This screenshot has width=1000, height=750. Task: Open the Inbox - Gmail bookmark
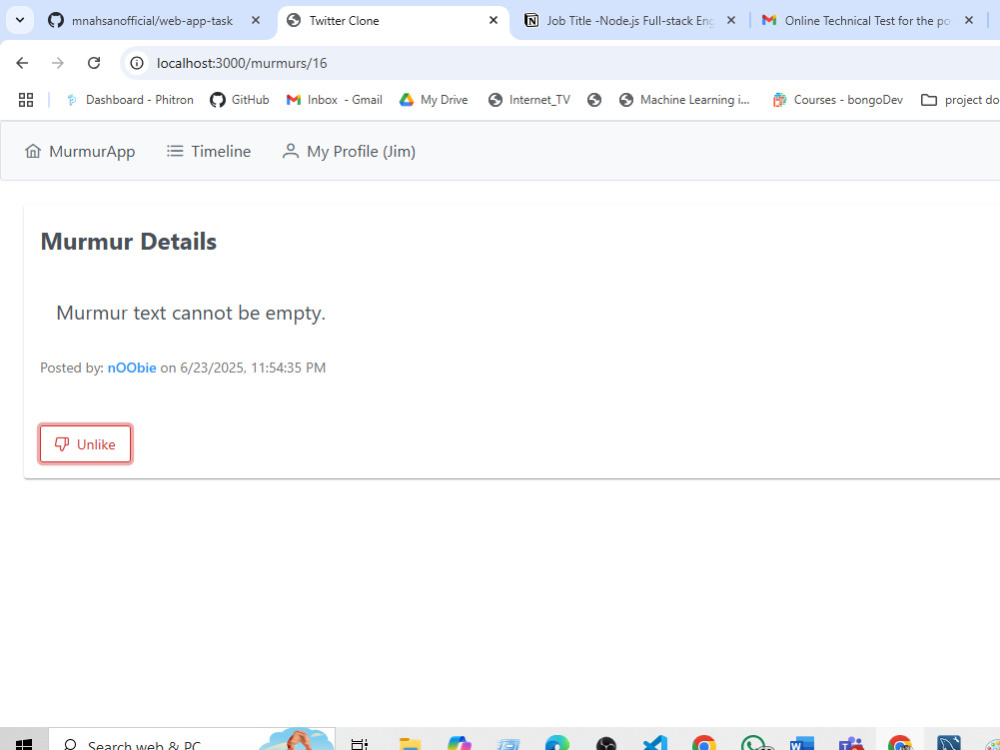(x=334, y=99)
